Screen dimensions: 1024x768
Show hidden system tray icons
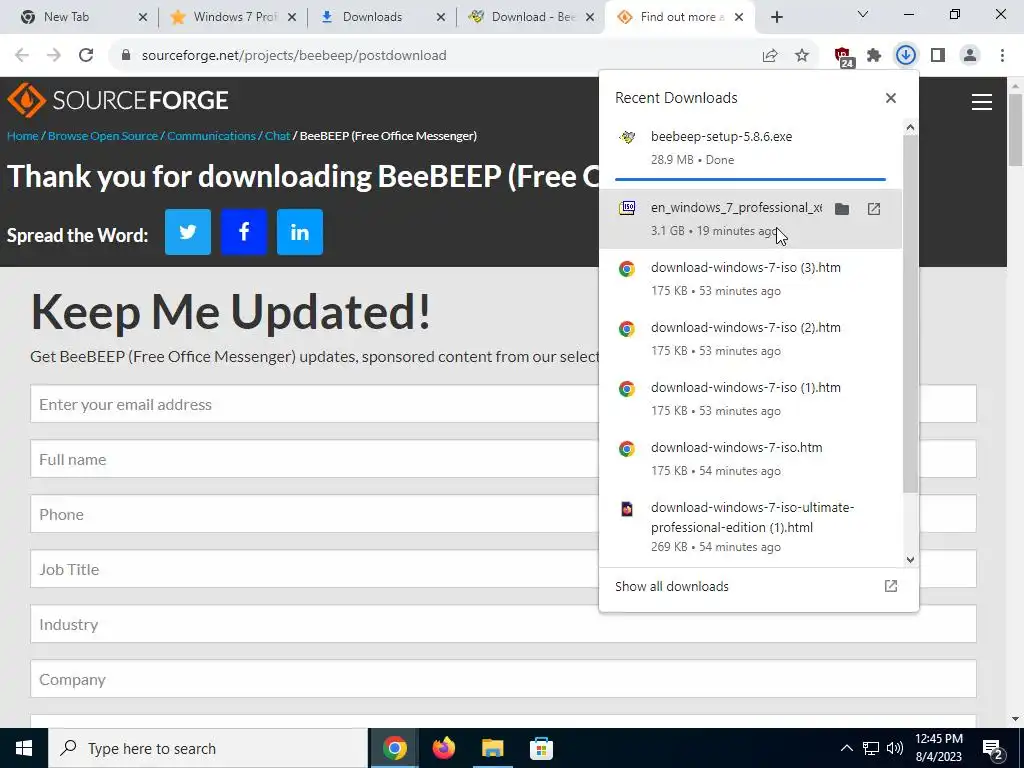tap(846, 748)
